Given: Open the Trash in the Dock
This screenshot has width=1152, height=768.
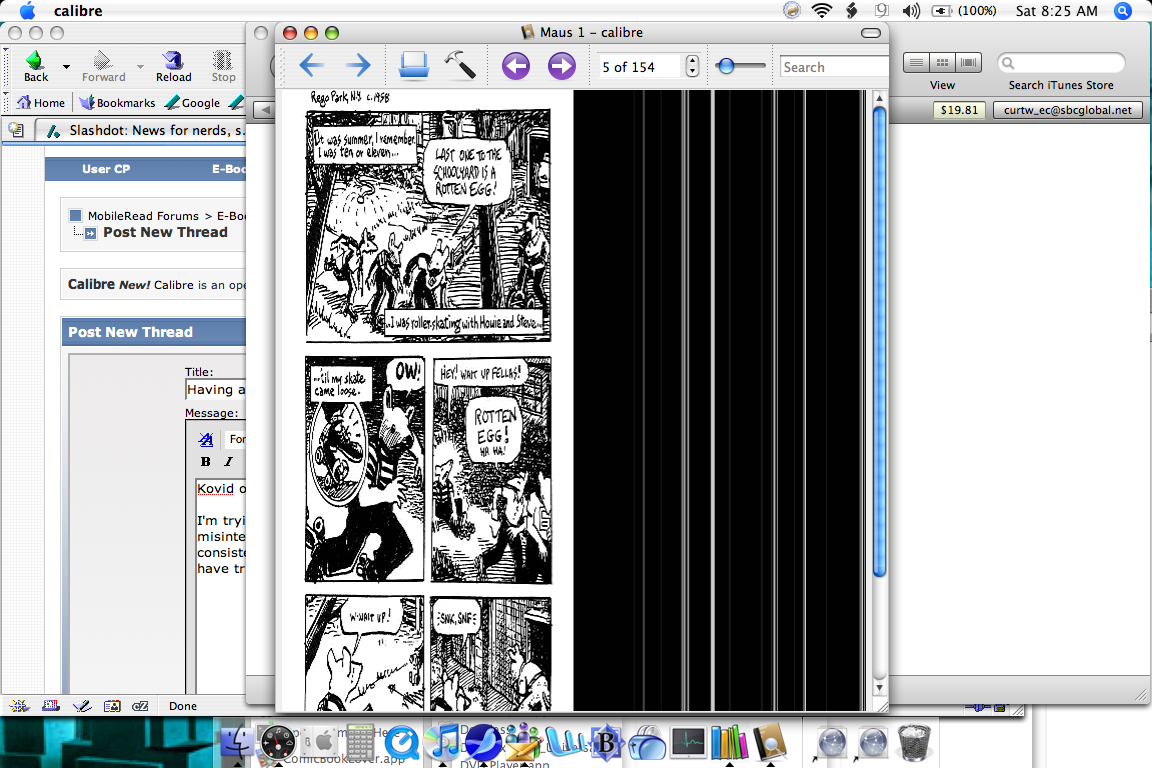Looking at the screenshot, I should pyautogui.click(x=914, y=742).
